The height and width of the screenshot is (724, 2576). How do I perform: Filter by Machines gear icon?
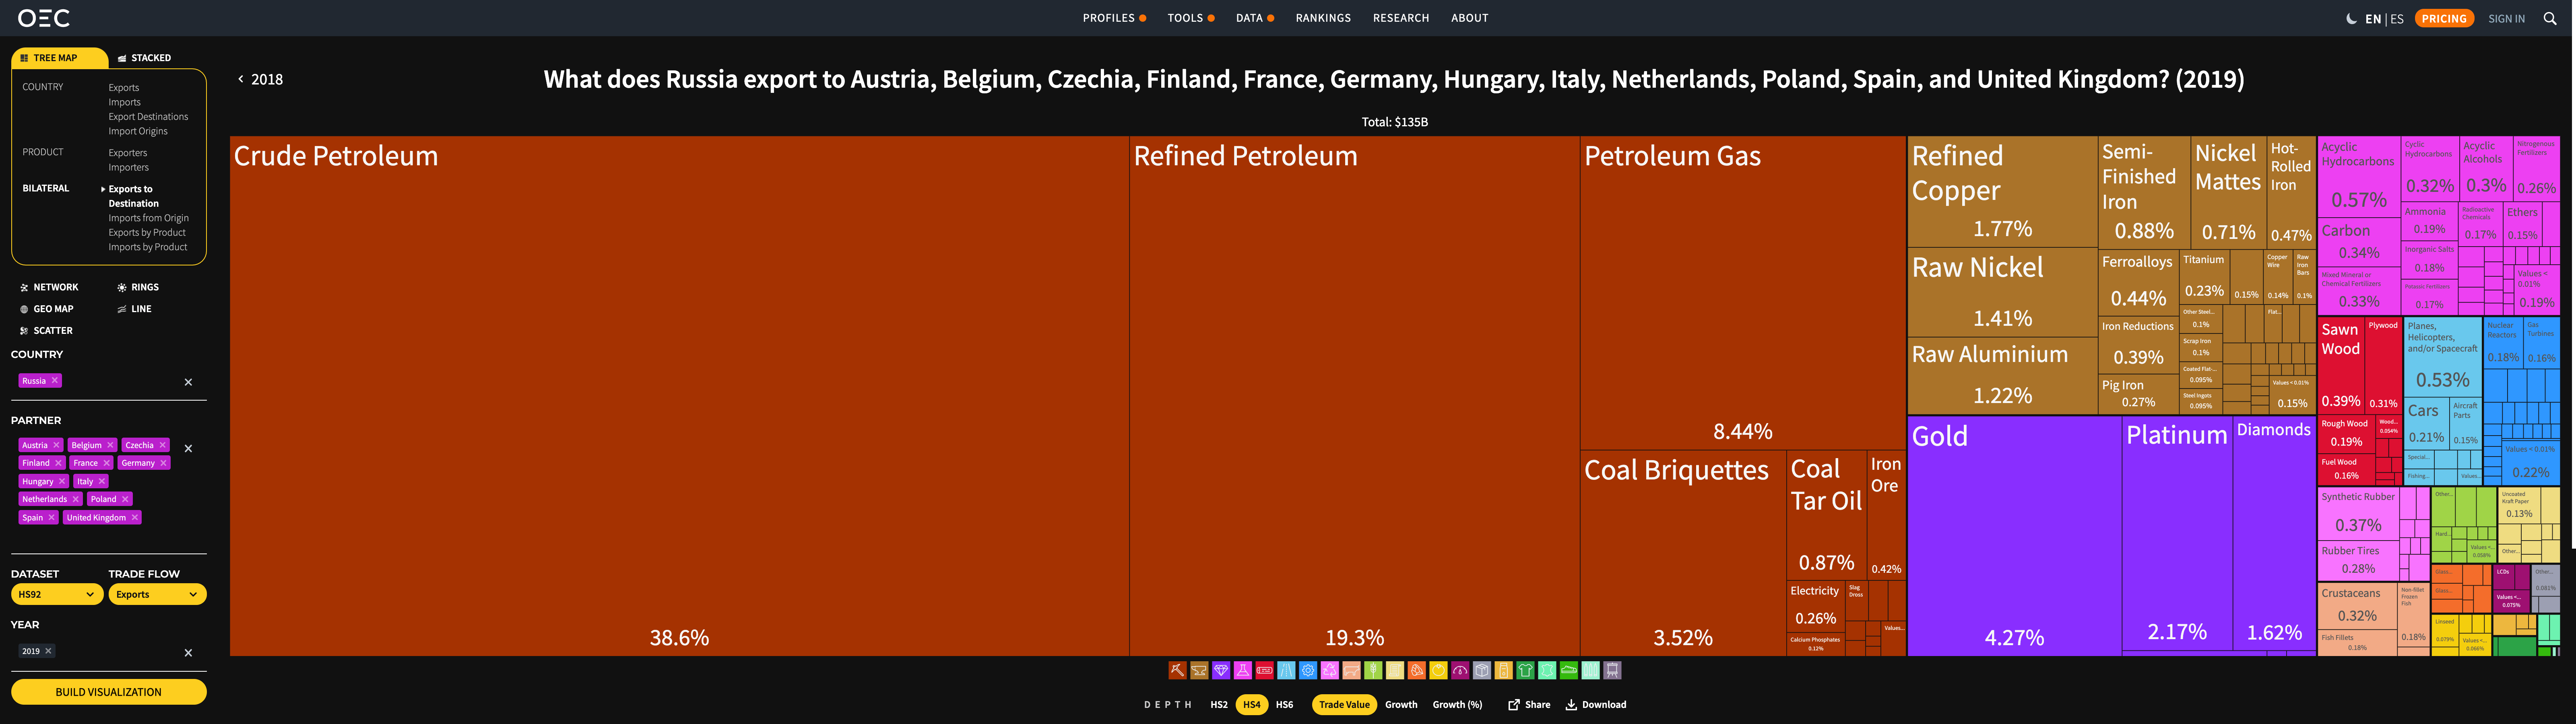[x=1308, y=671]
